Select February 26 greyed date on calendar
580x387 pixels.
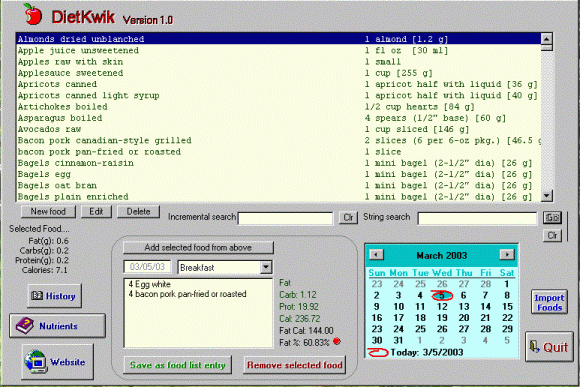click(442, 284)
